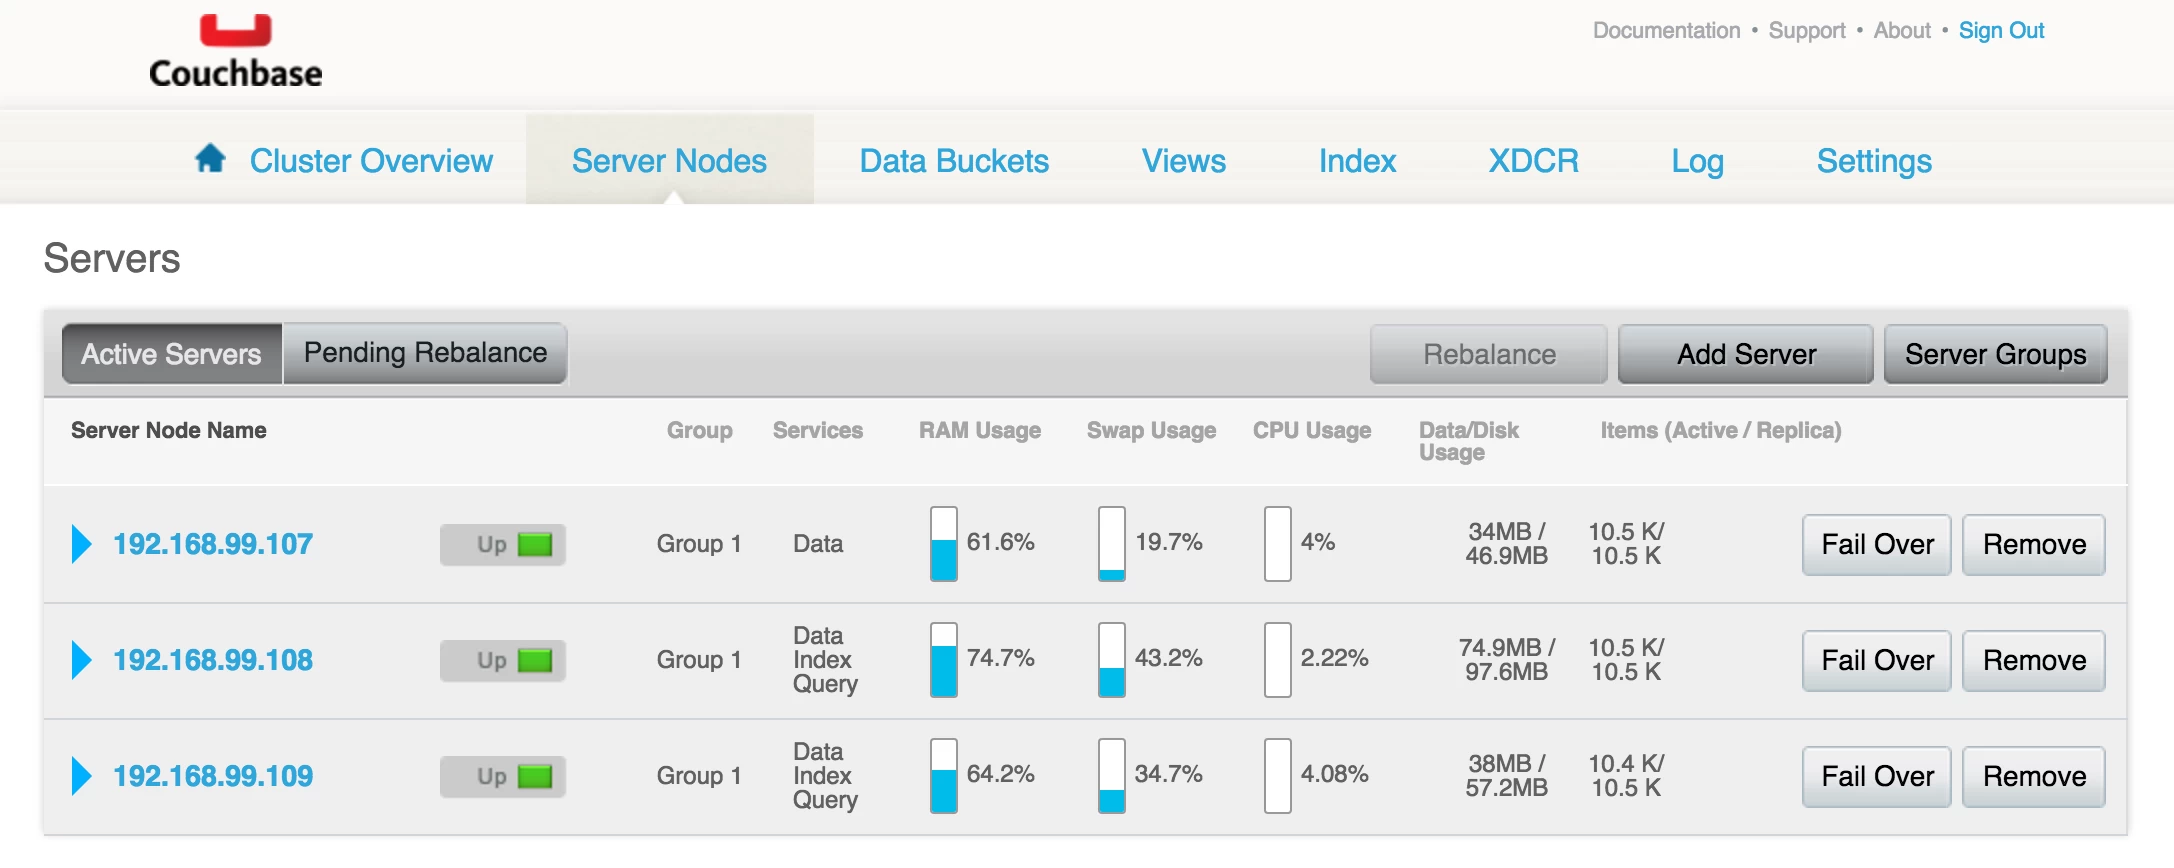The width and height of the screenshot is (2174, 868).
Task: Open server link 192.168.99.107
Action: (213, 544)
